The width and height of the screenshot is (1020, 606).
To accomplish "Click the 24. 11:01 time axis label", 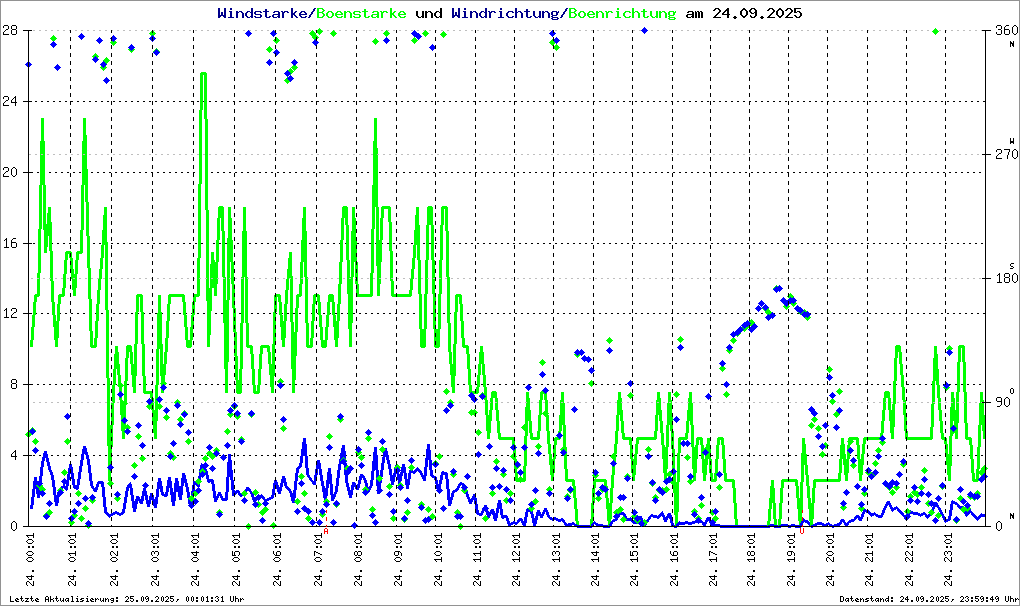I will pyautogui.click(x=477, y=559).
